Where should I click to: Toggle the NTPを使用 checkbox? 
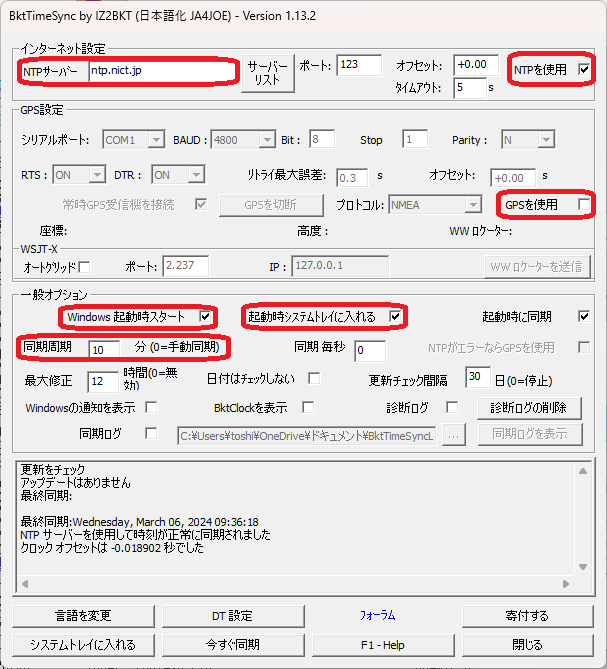tap(584, 69)
